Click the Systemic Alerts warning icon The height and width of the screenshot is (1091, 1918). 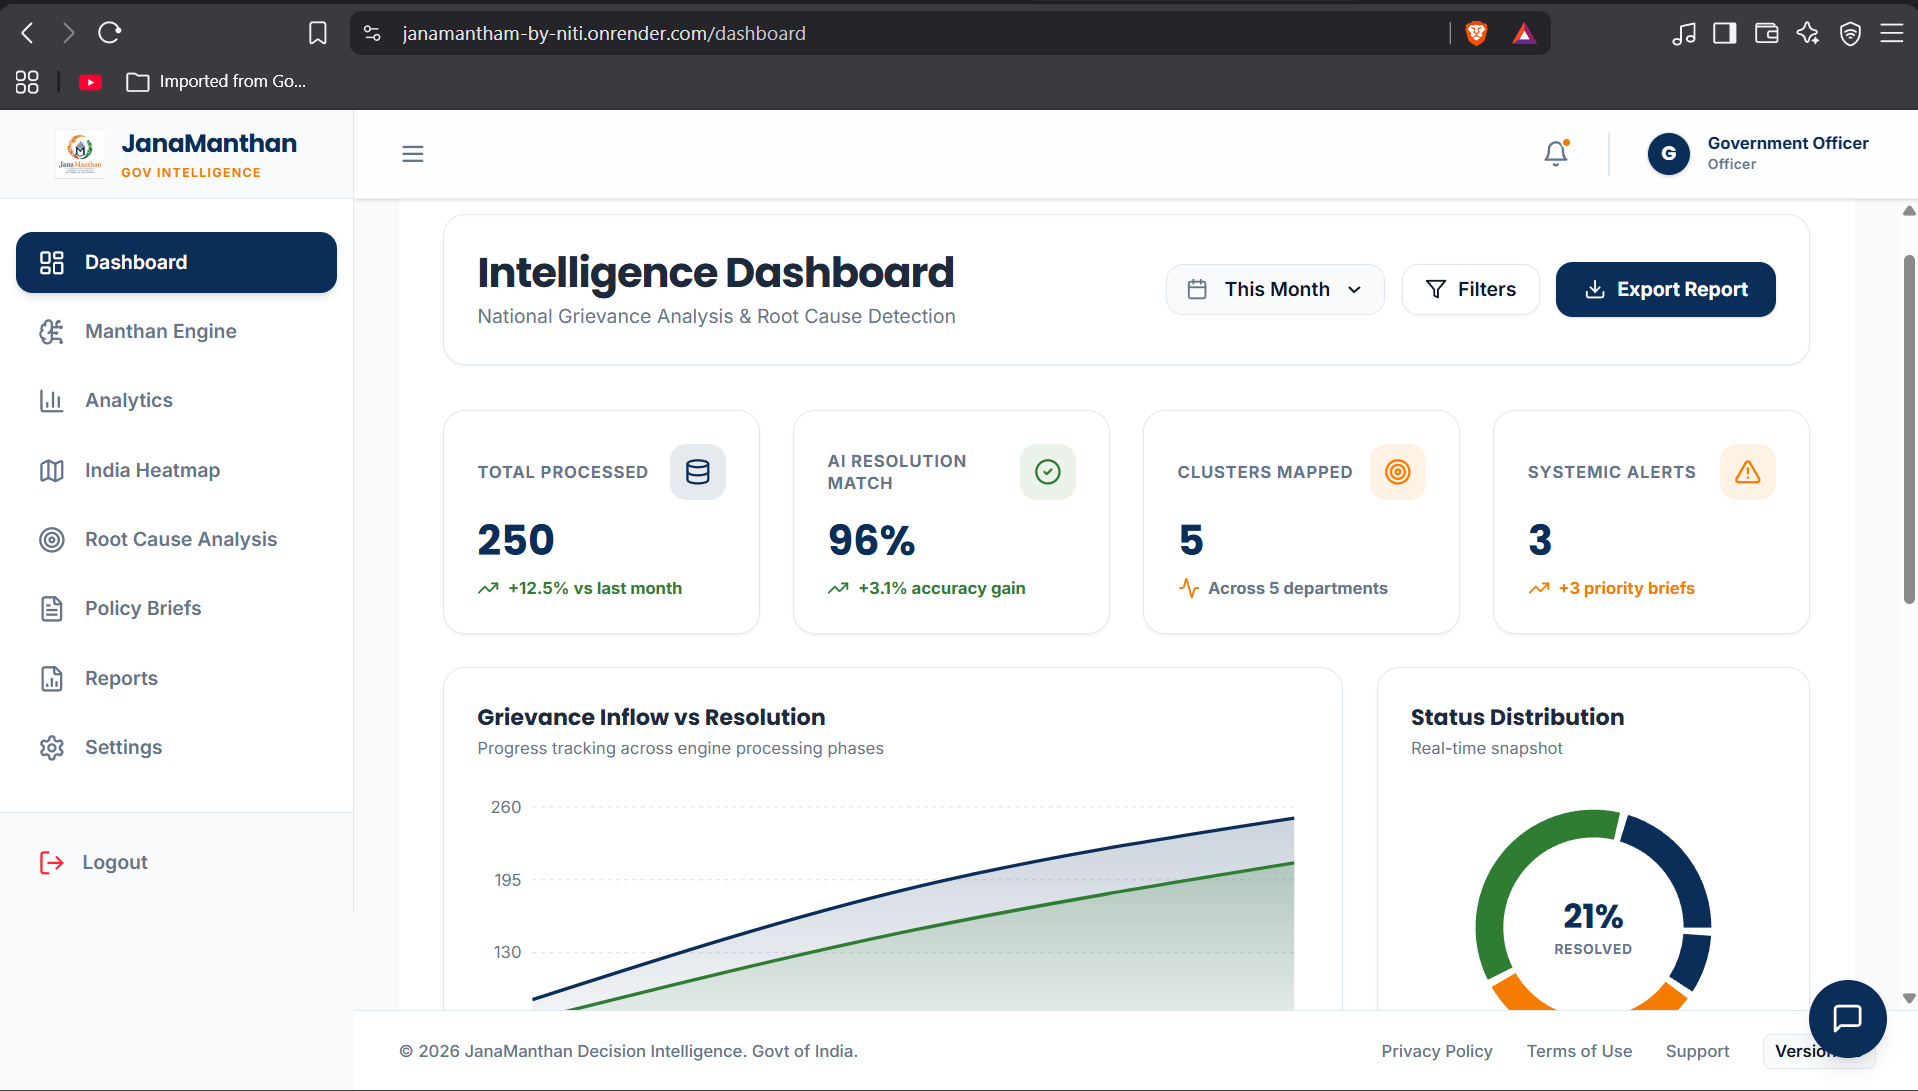(1747, 472)
